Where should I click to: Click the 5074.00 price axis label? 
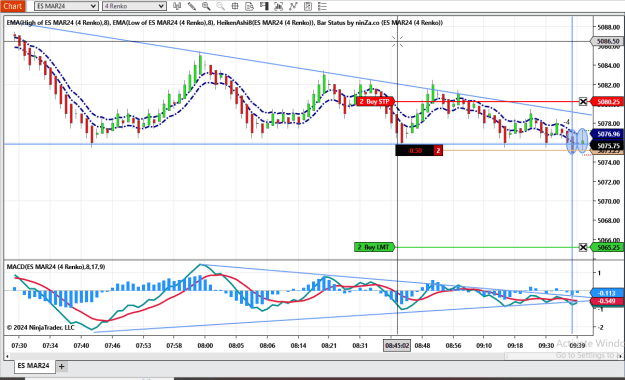coord(609,163)
